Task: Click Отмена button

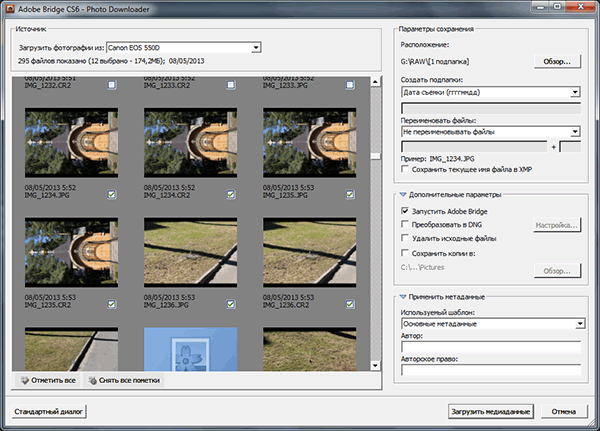Action: click(564, 411)
